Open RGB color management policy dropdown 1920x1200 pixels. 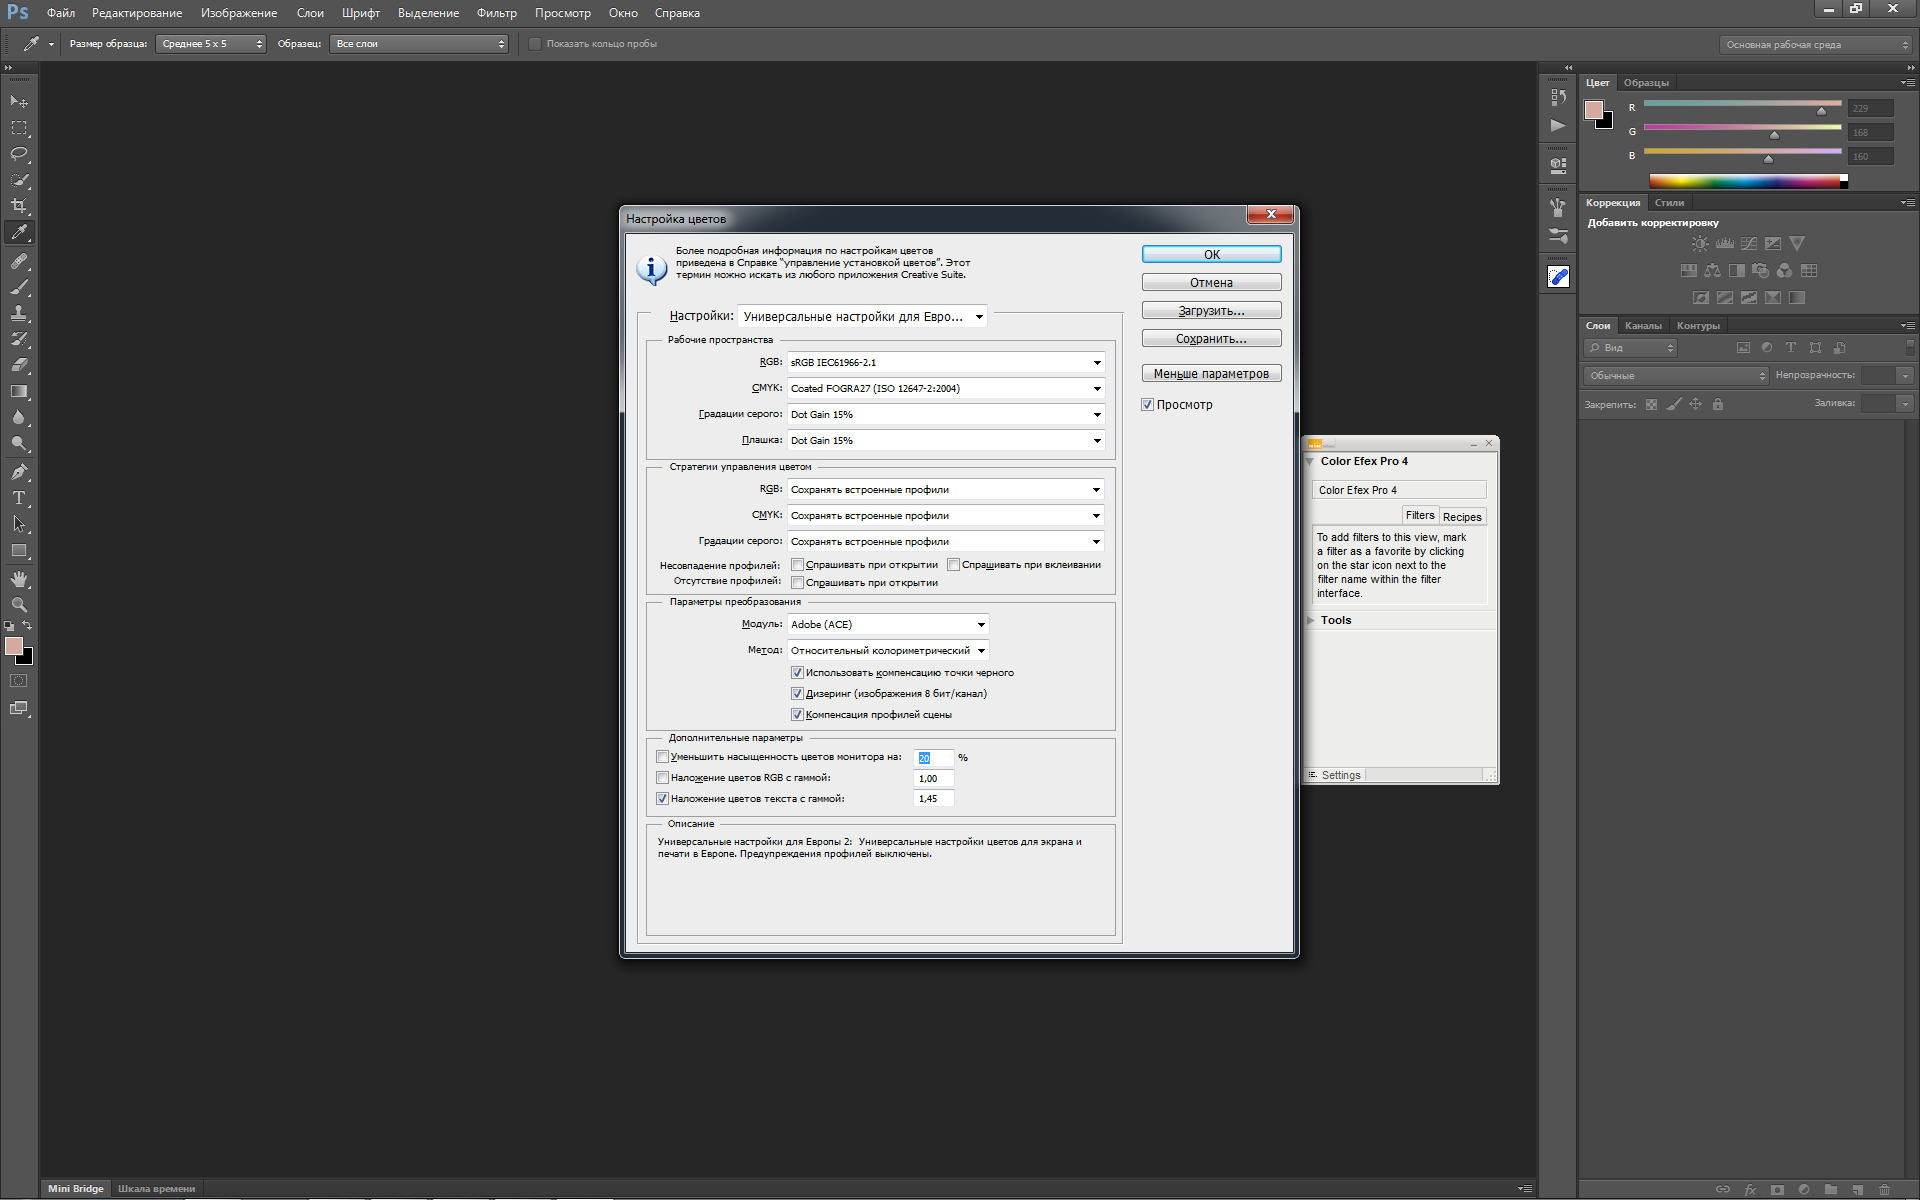pos(946,489)
